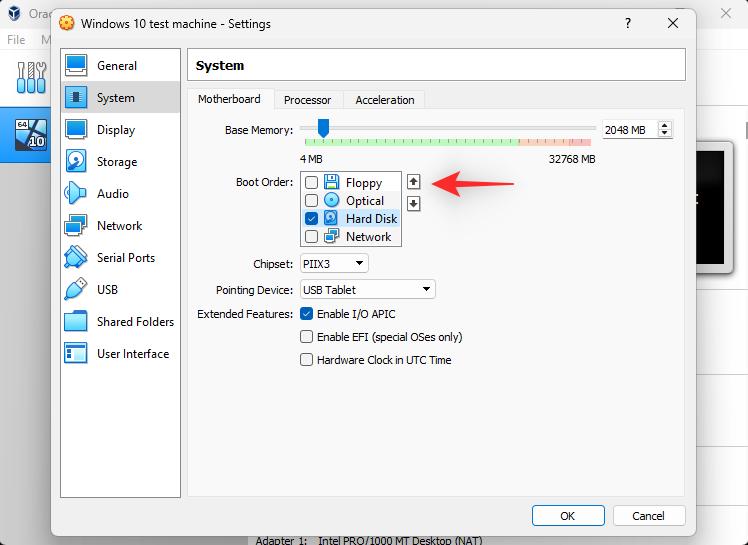The image size is (748, 545).
Task: Enable Optical in boot order
Action: 312,200
